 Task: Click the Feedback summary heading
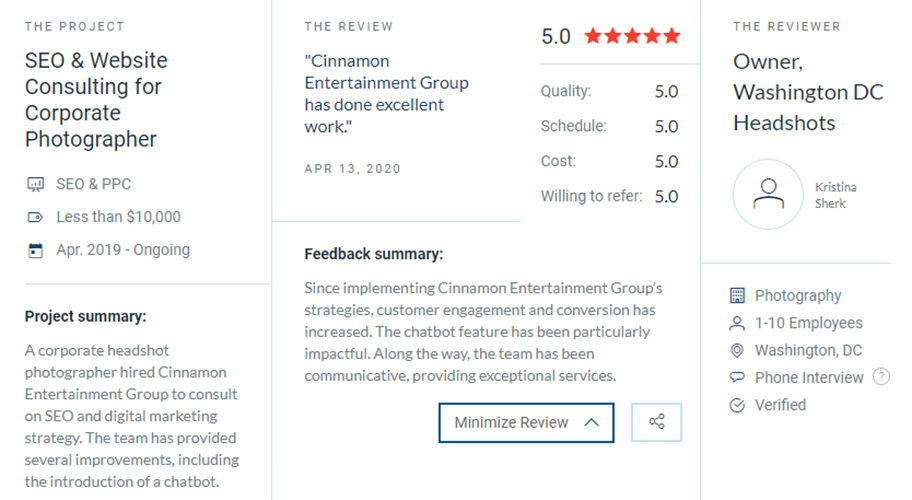click(x=373, y=254)
